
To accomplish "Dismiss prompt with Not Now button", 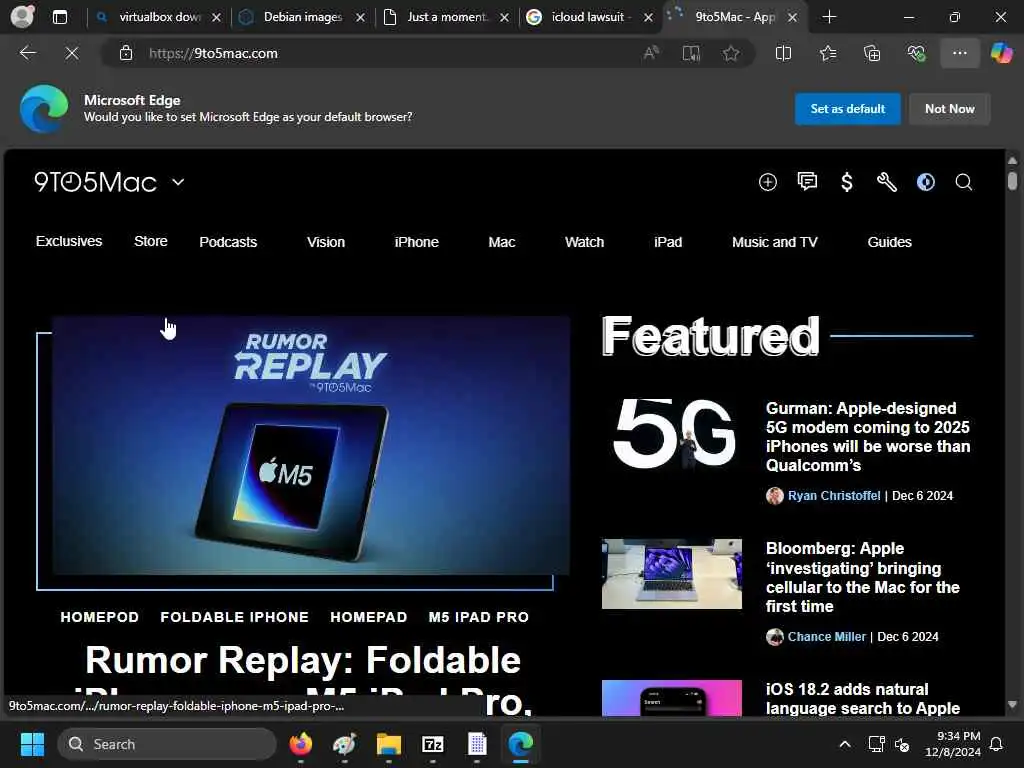I will point(950,108).
